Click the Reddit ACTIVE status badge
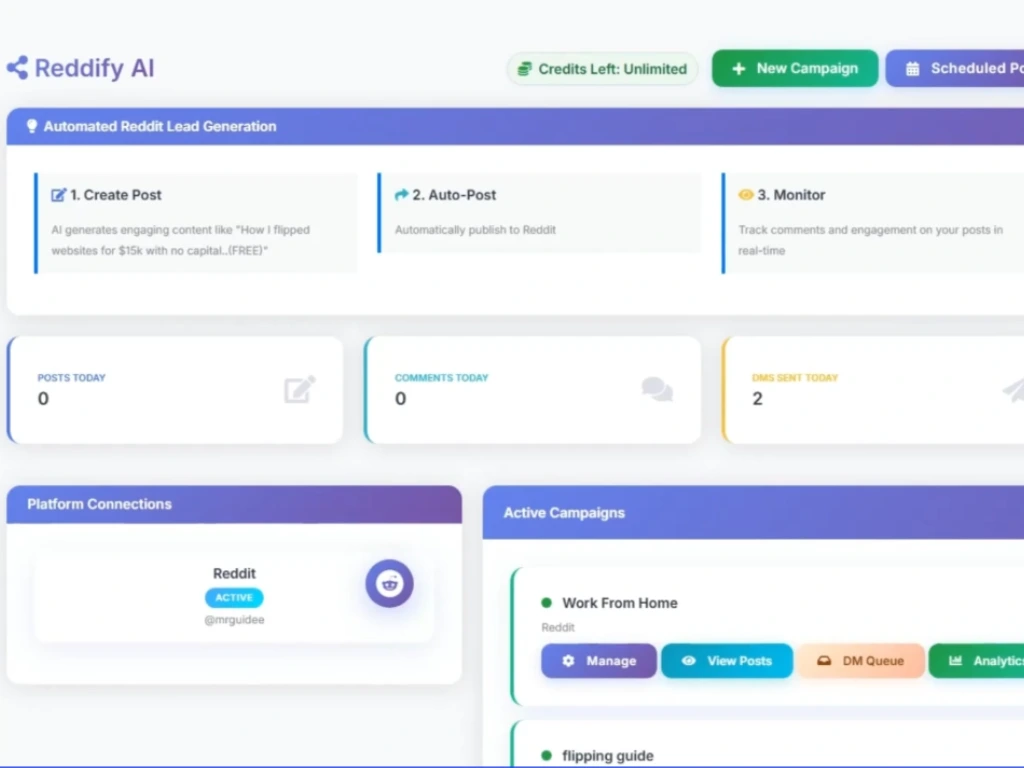Image resolution: width=1024 pixels, height=768 pixels. tap(234, 598)
